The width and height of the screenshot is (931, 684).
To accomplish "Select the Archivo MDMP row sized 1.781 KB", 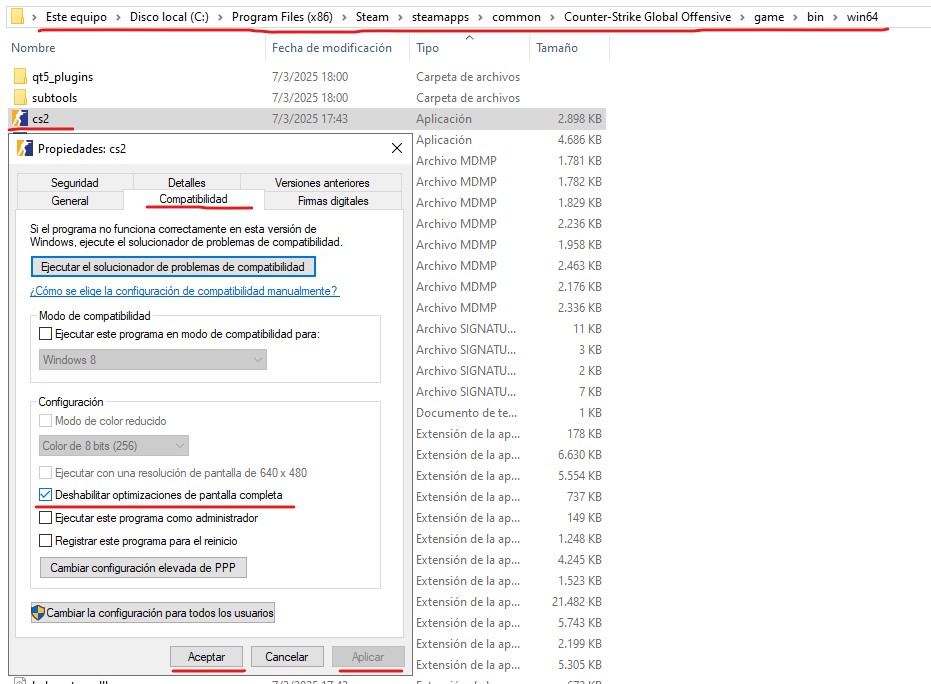I will (x=509, y=161).
